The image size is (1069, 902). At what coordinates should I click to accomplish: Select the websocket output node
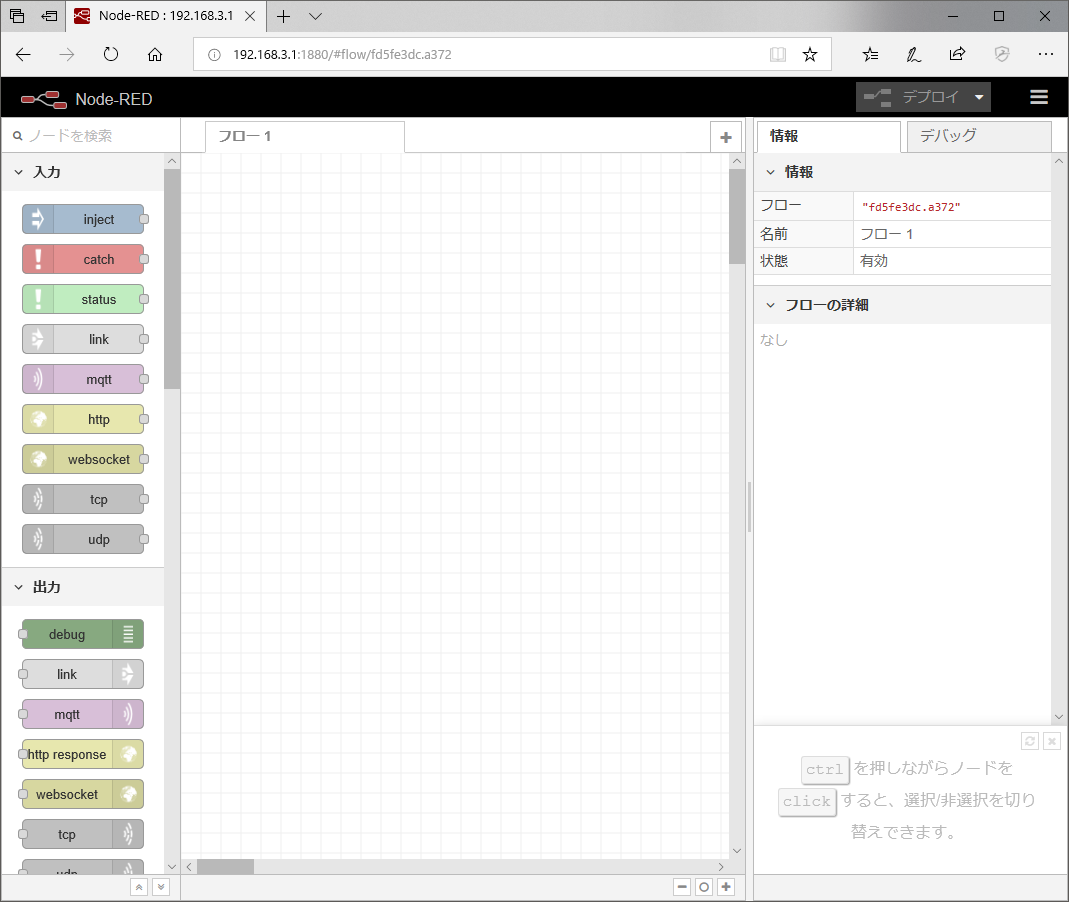pos(83,794)
